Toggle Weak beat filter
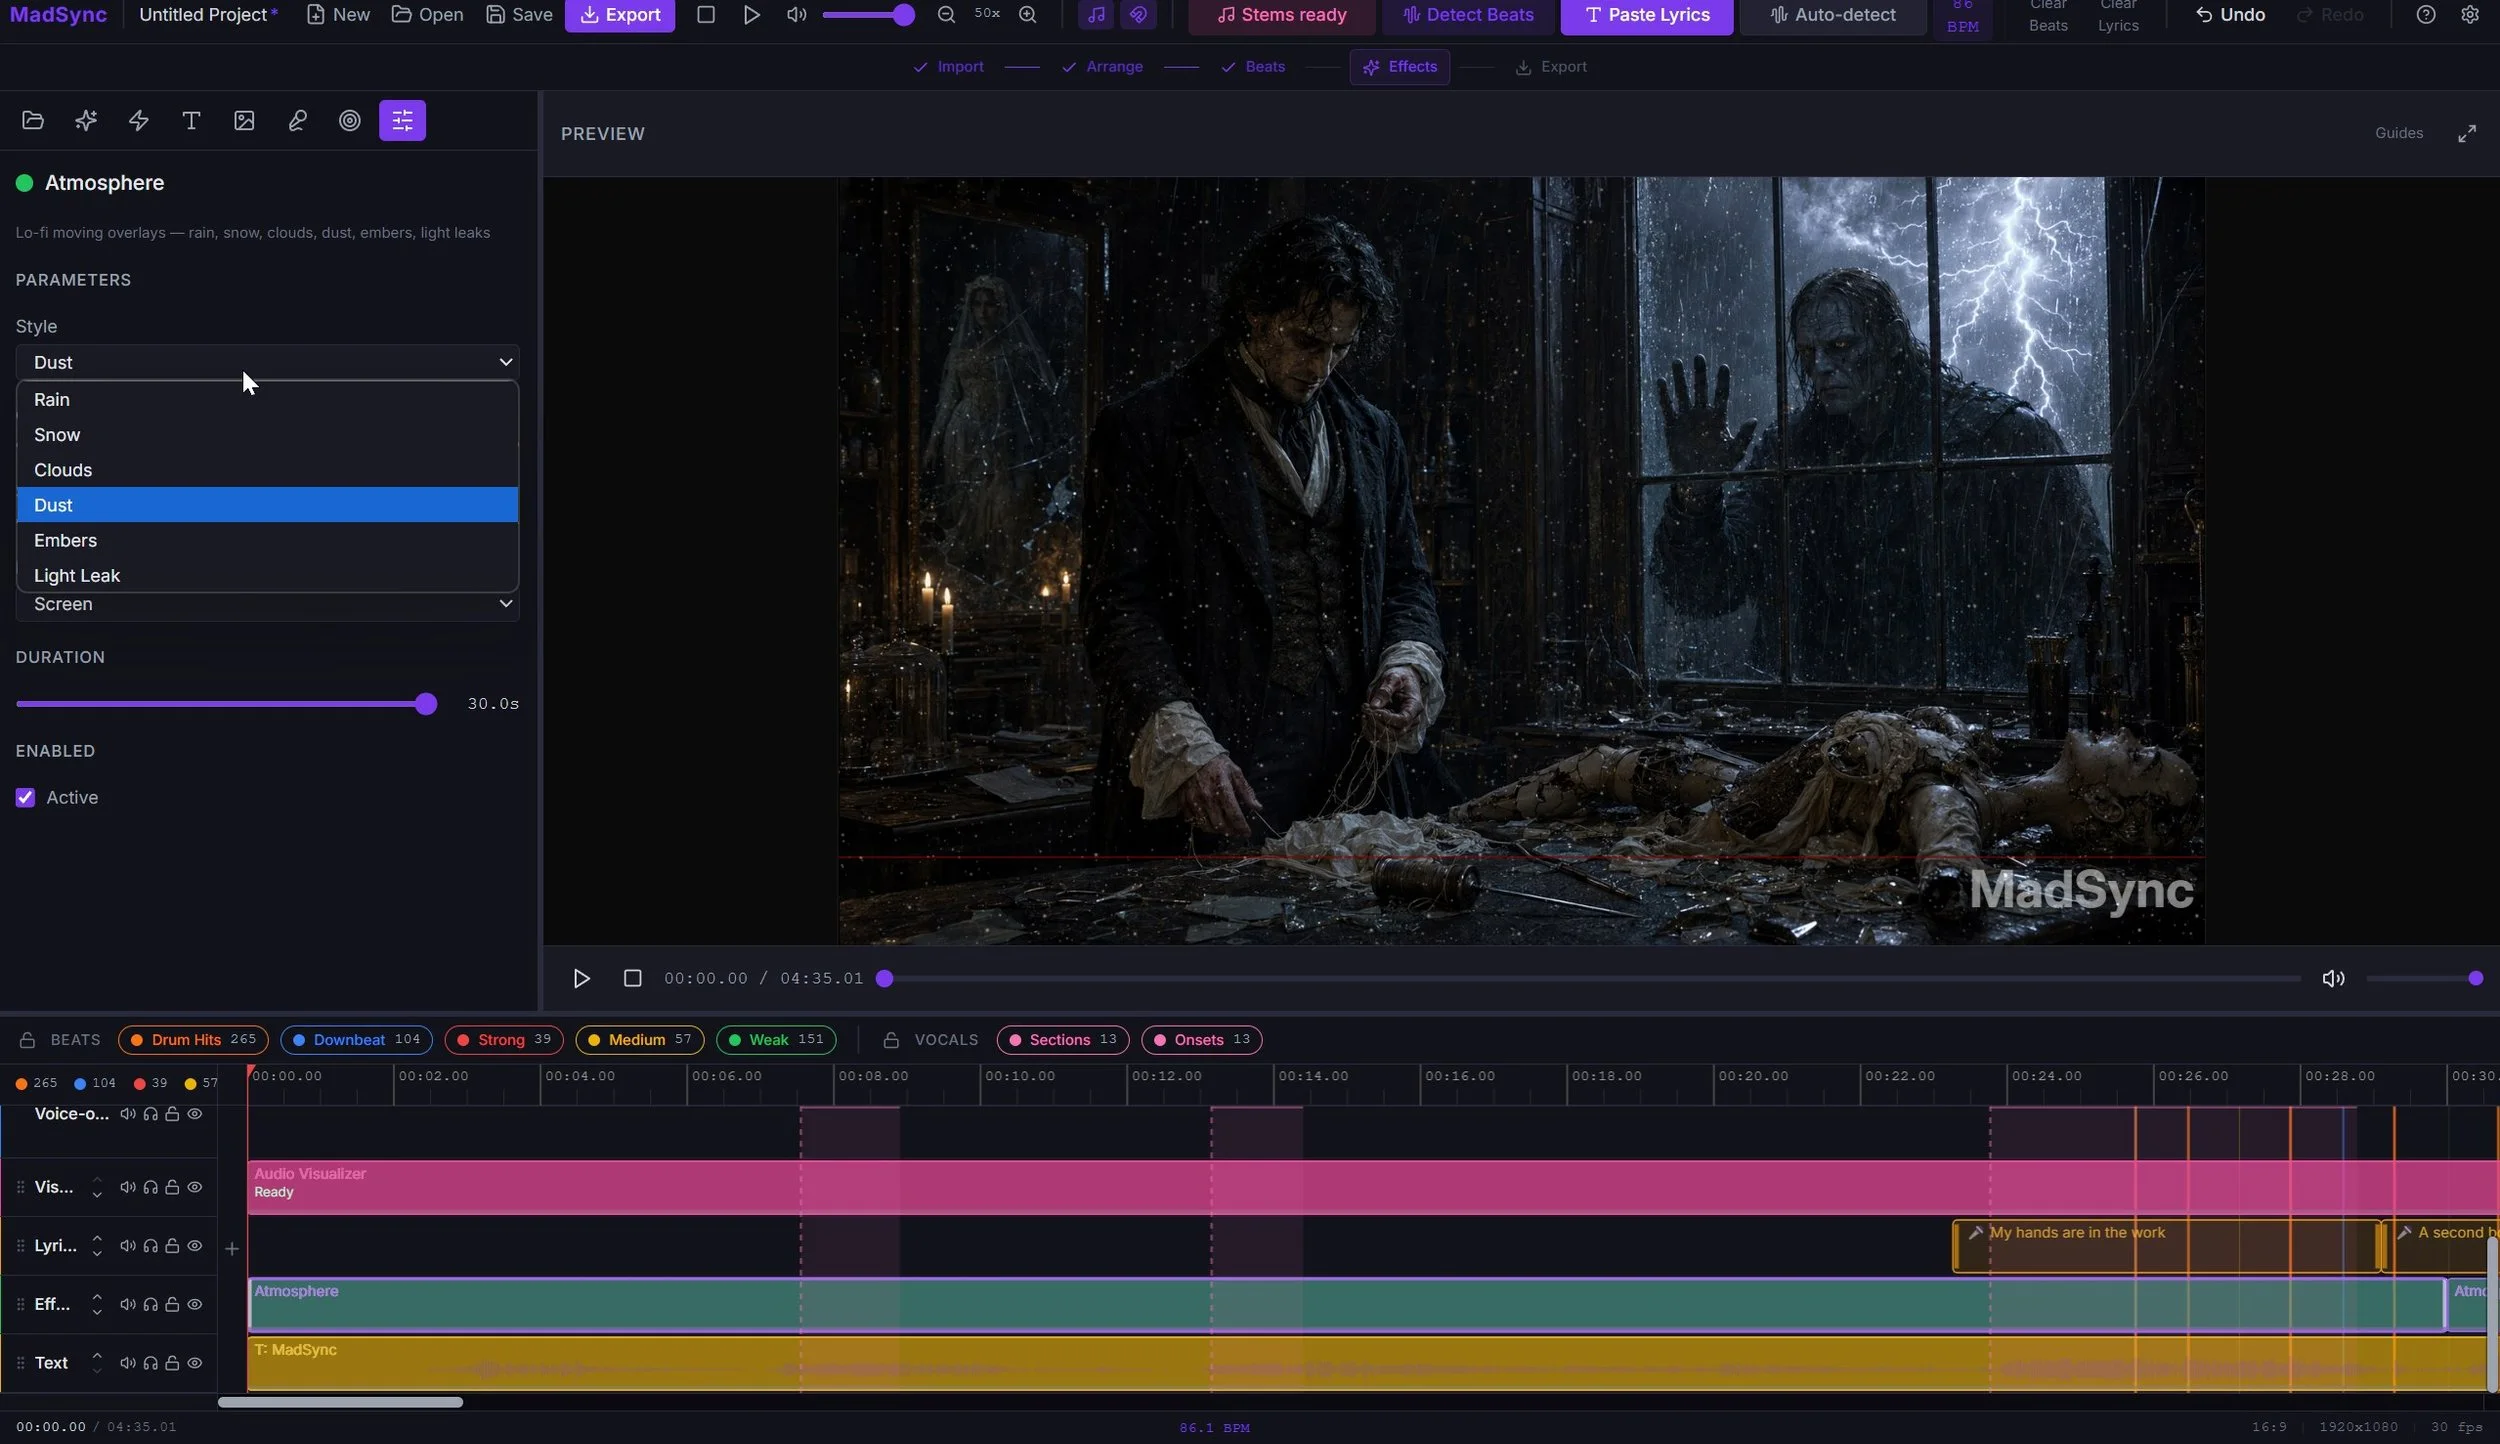2500x1444 pixels. (x=776, y=1040)
